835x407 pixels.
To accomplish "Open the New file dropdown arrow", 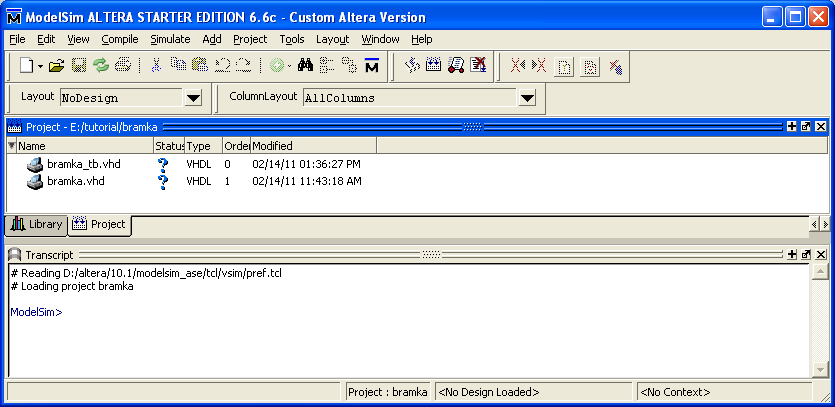I will 40,66.
